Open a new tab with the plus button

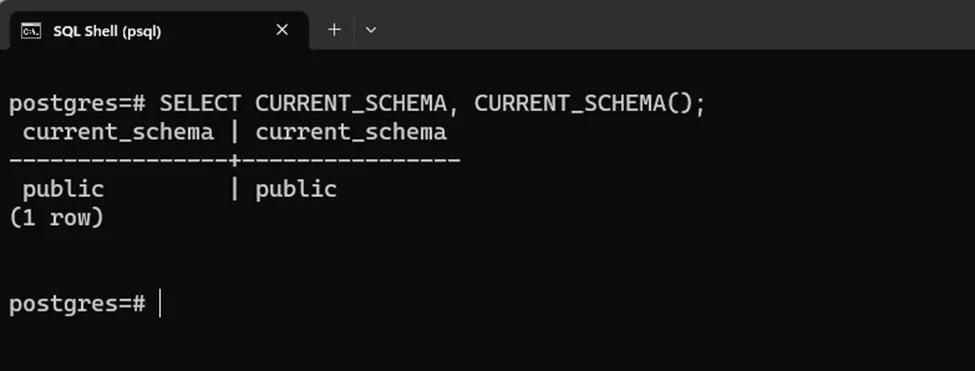[x=335, y=30]
